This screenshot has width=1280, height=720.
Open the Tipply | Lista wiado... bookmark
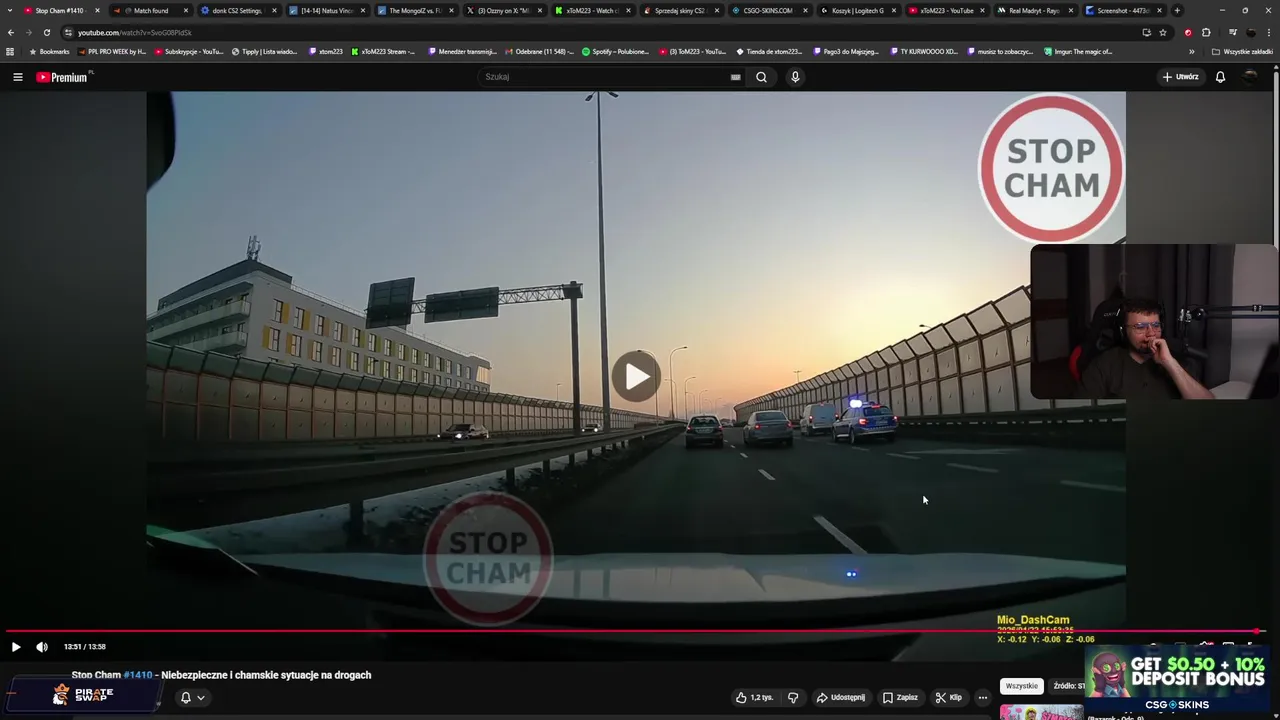point(264,51)
